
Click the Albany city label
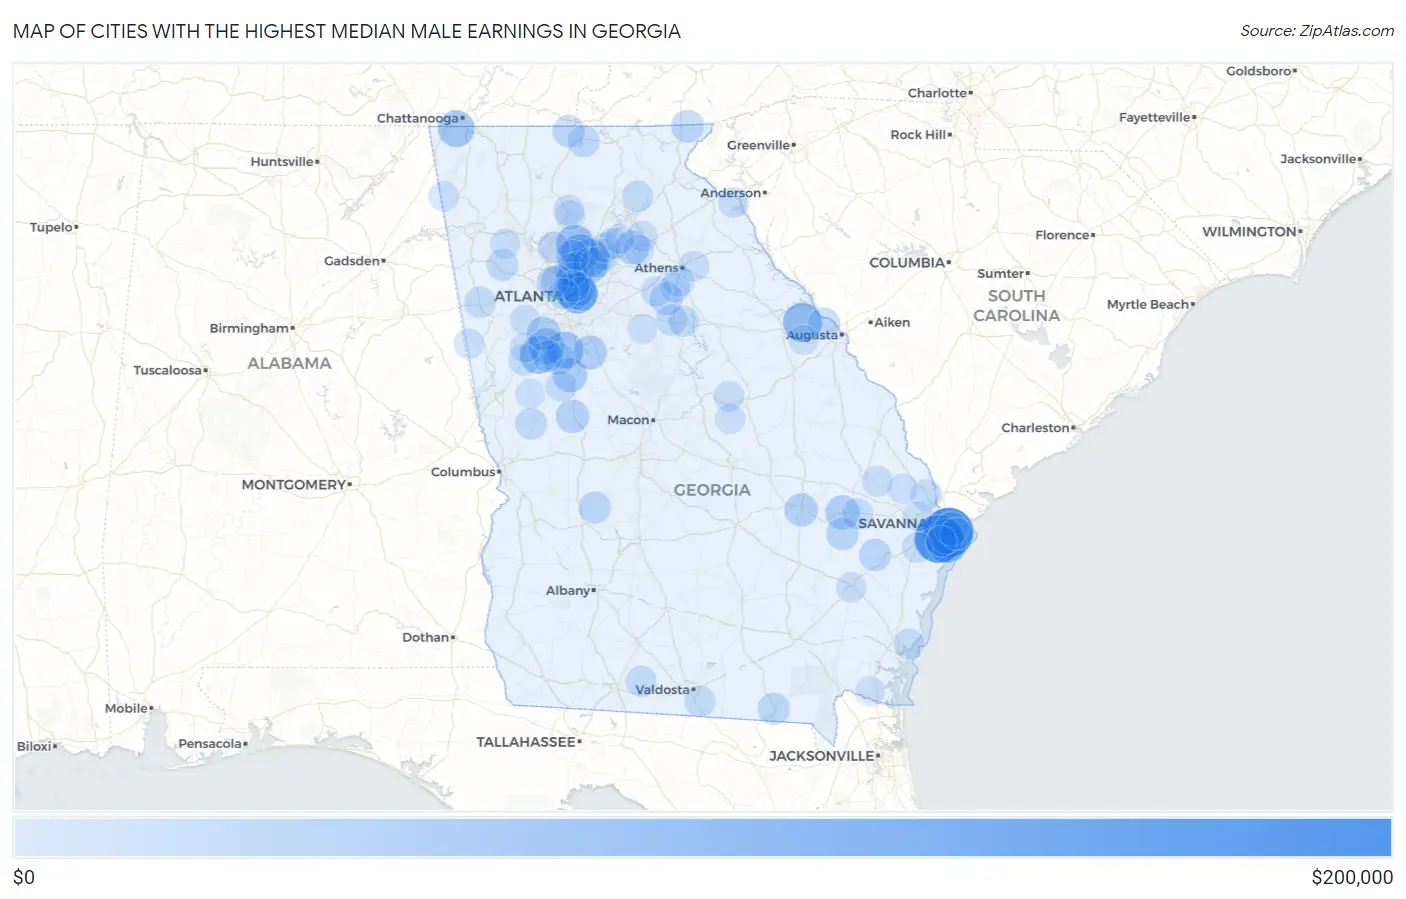click(568, 591)
